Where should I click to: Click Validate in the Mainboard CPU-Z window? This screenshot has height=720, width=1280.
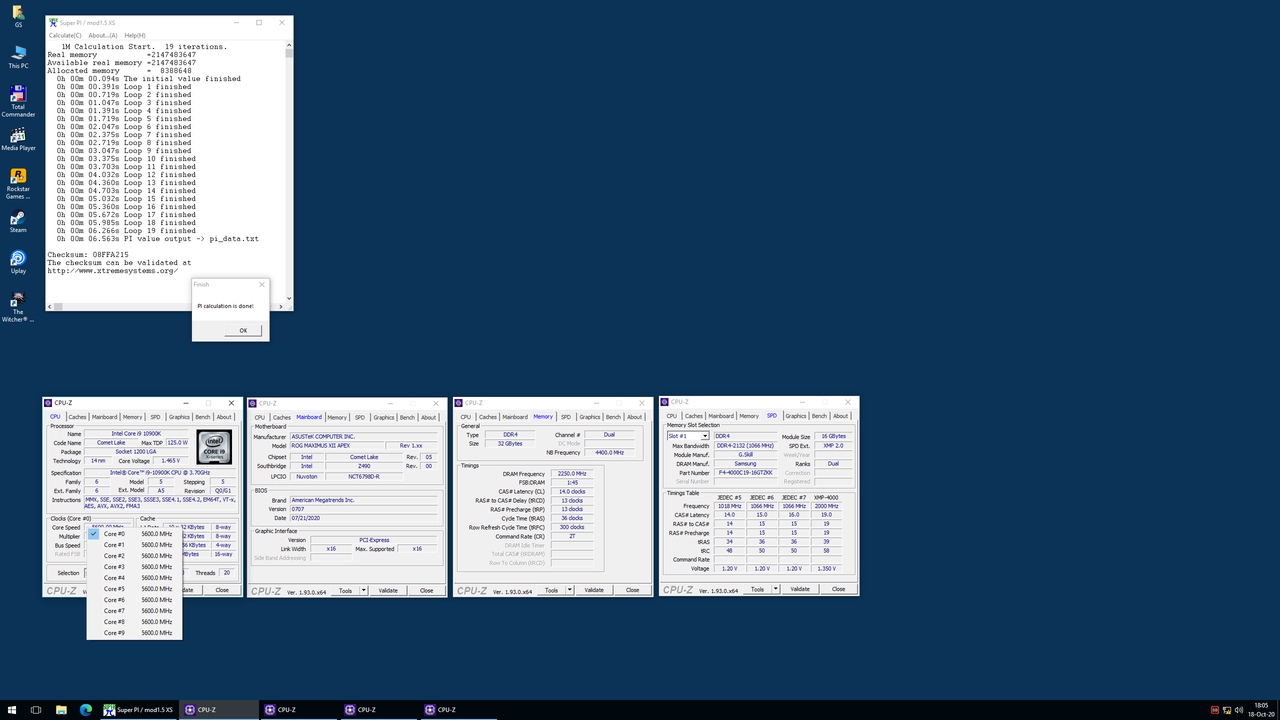click(x=388, y=590)
